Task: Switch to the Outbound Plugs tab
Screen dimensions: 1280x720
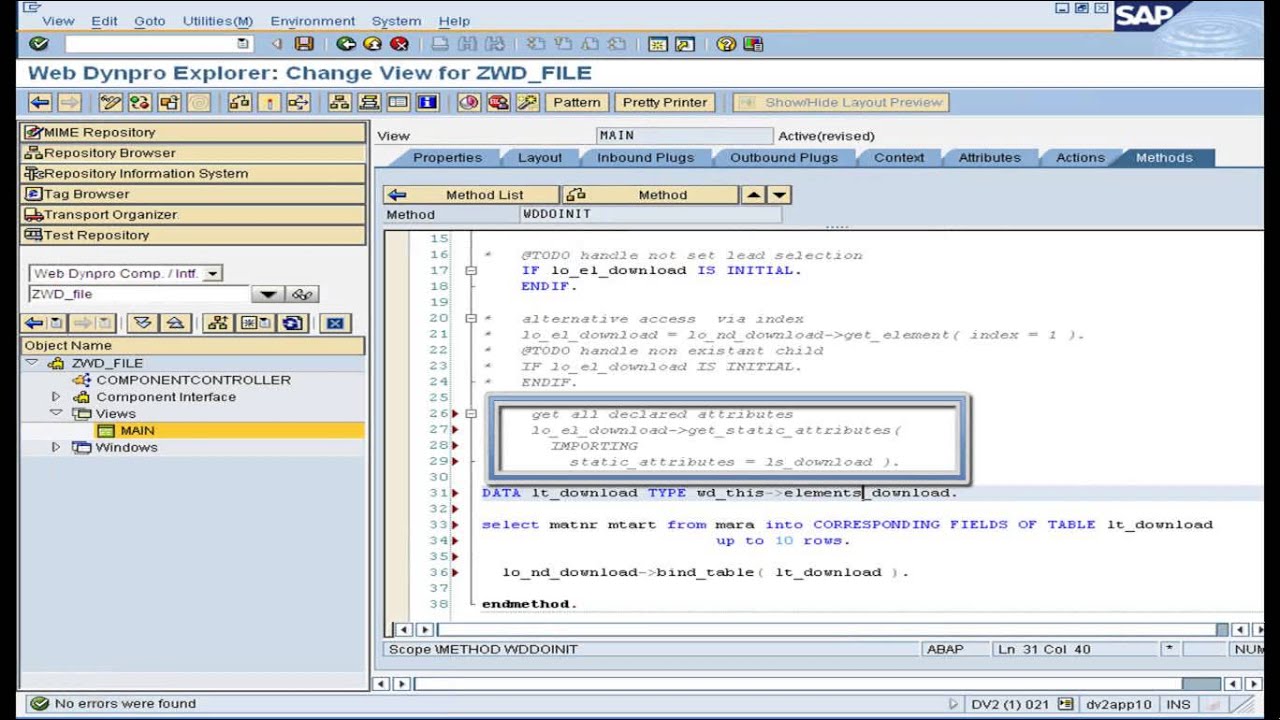Action: click(x=783, y=158)
